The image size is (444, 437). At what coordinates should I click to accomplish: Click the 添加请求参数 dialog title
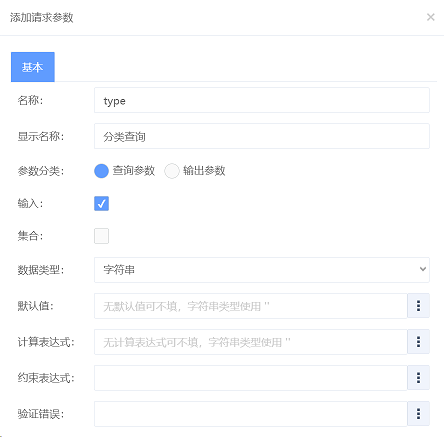tap(41, 17)
